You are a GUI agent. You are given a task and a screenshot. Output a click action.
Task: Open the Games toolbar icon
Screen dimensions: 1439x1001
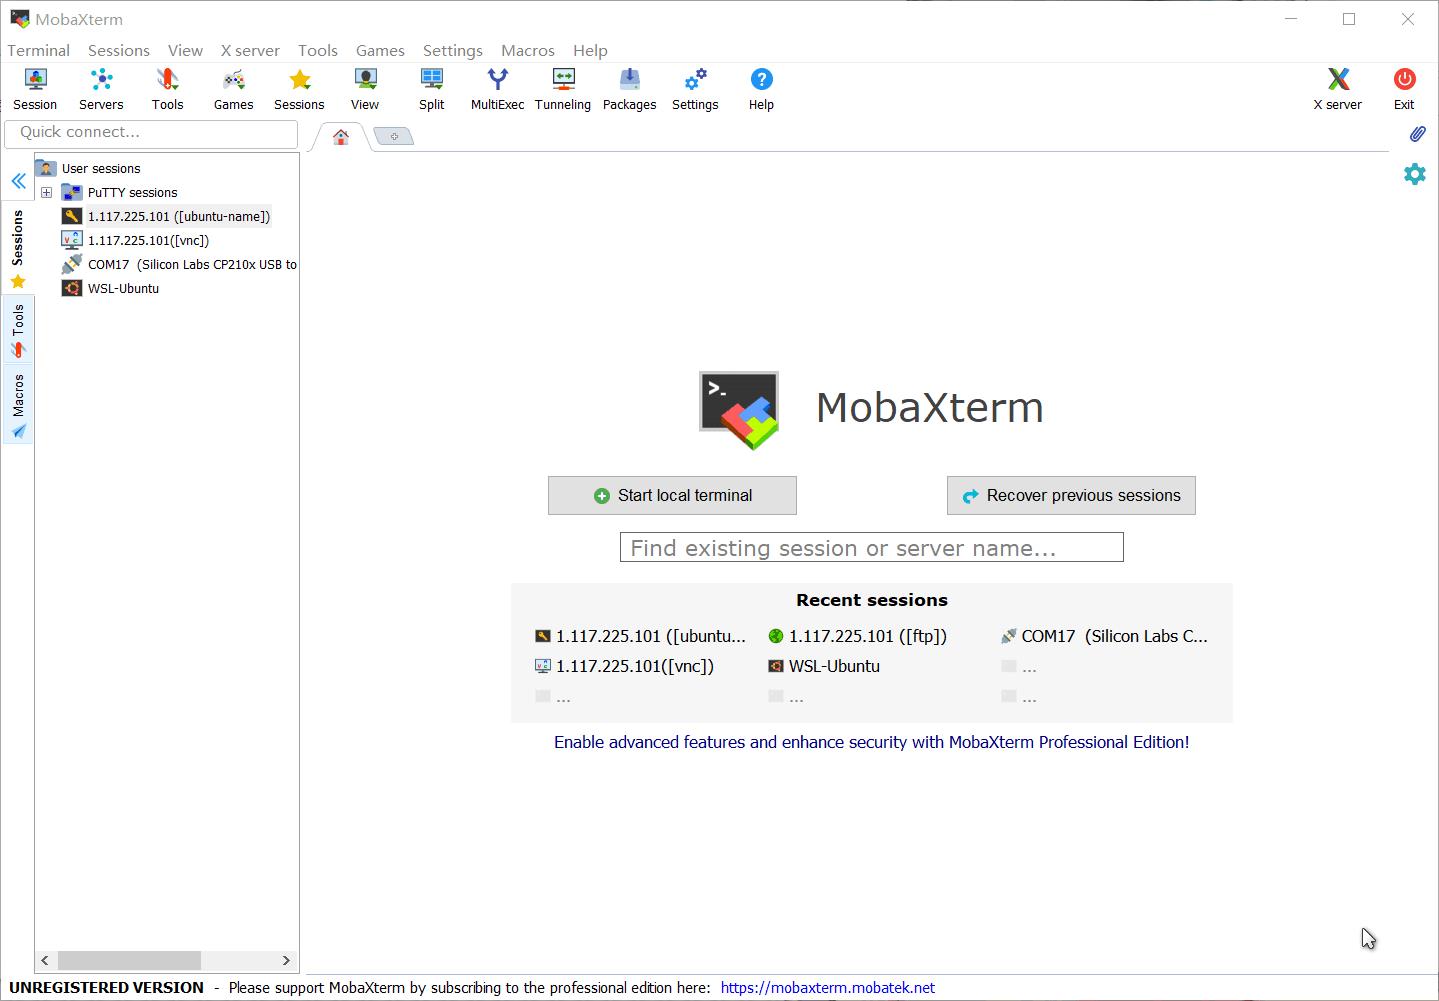point(233,89)
